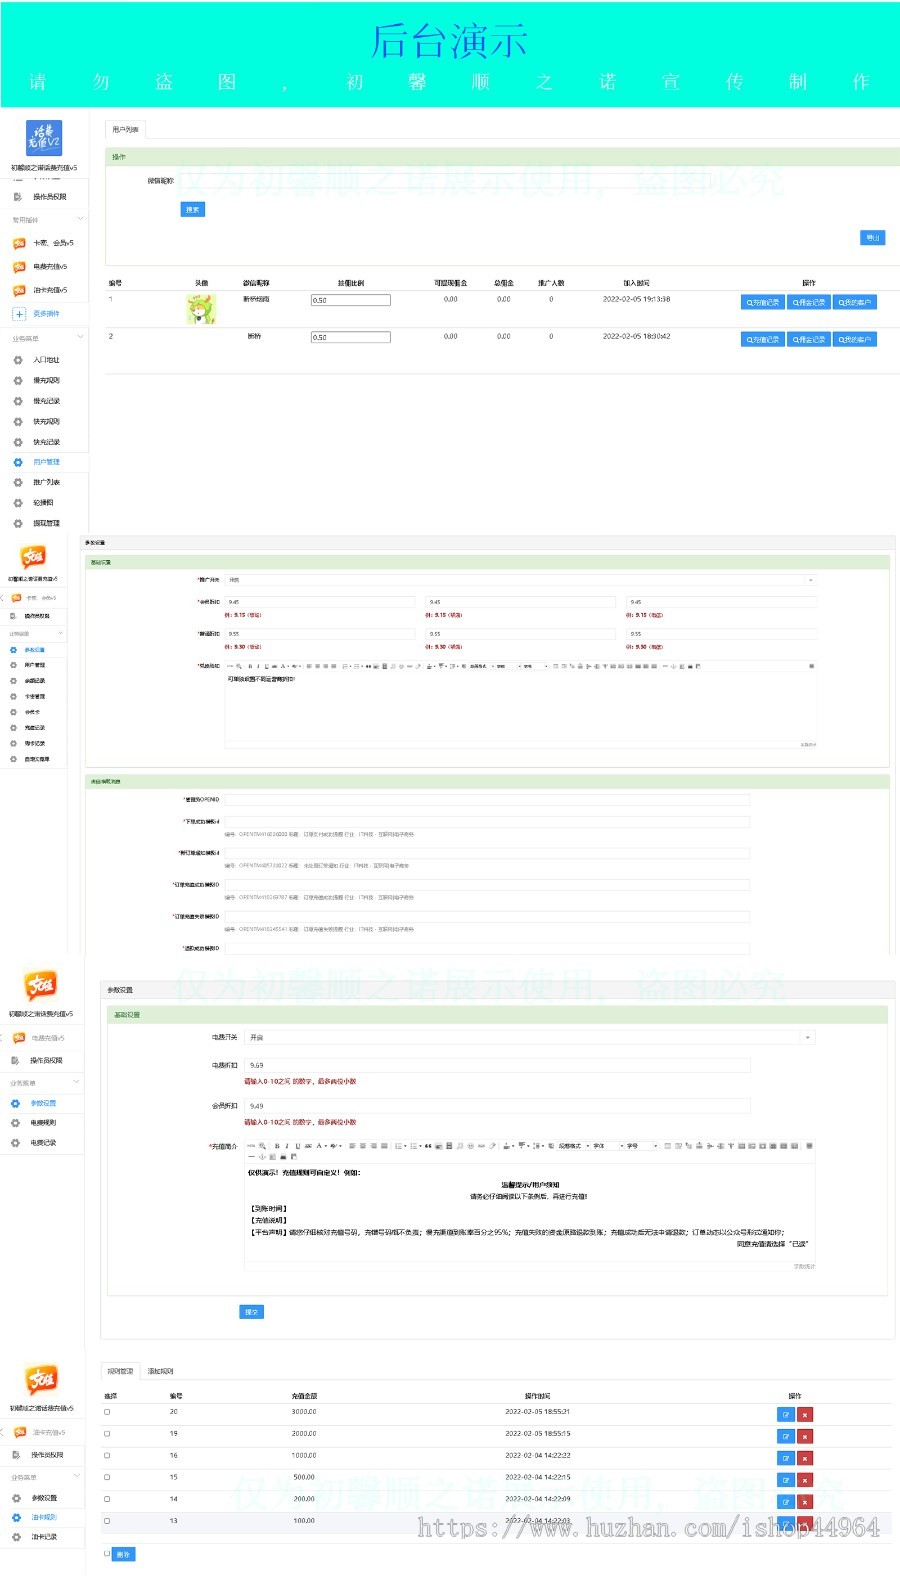Viewport: 900px width, 1589px height.
Task: Collapse 业务菜单 chevron in 电费充值 sidebar
Action: click(x=77, y=1082)
